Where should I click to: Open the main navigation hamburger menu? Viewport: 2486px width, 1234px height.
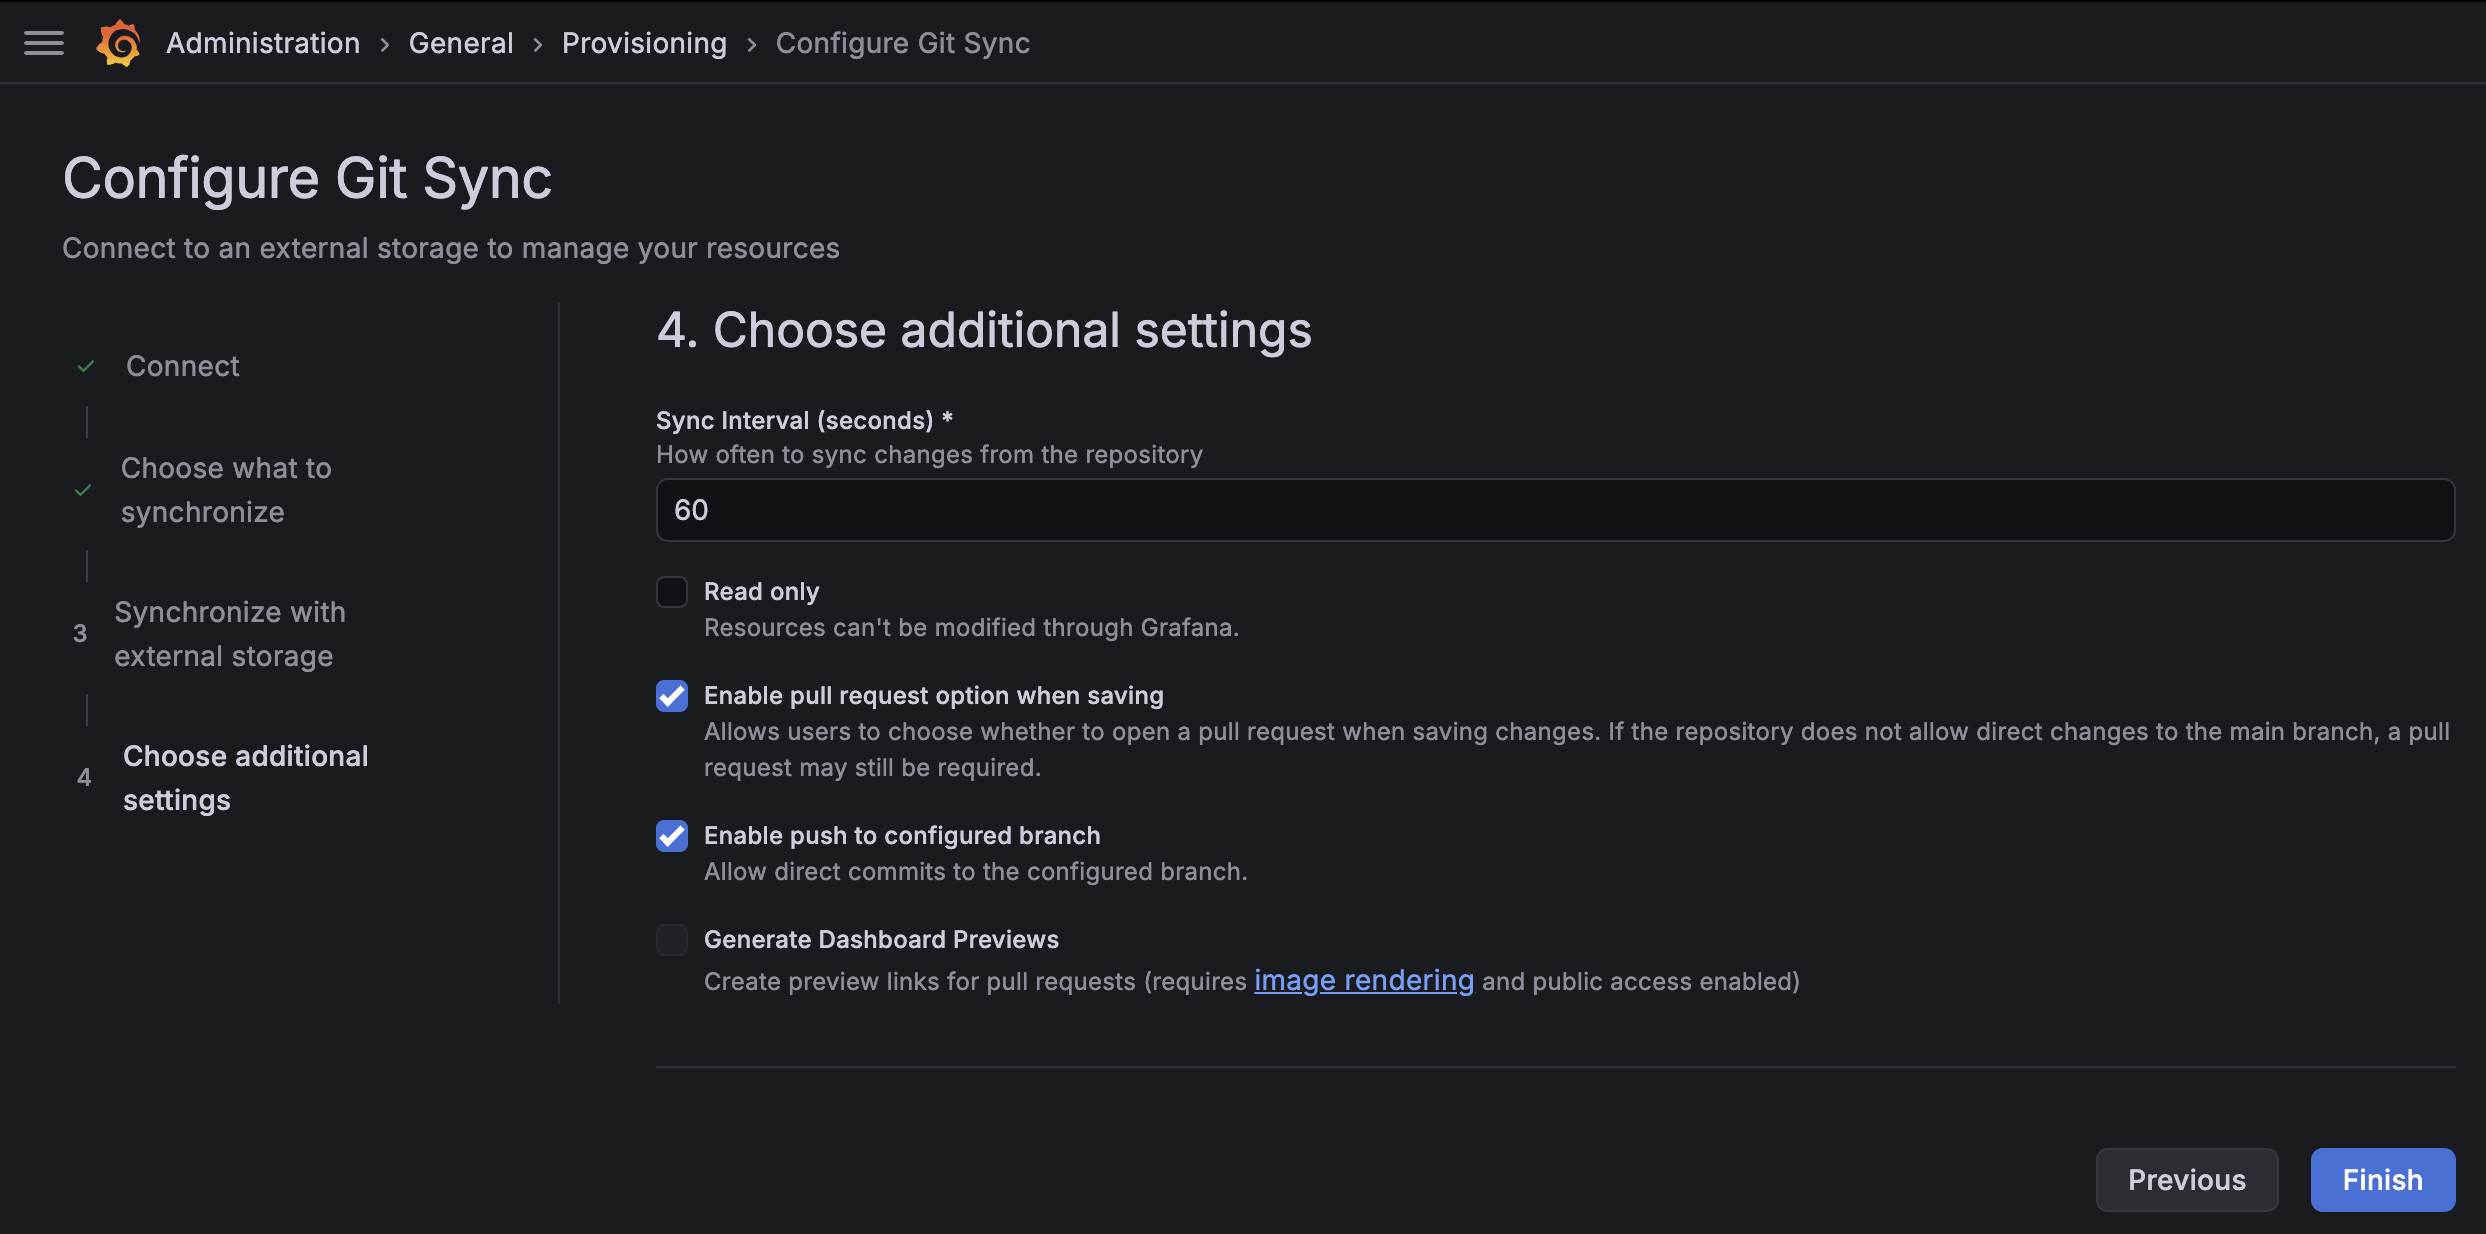43,42
